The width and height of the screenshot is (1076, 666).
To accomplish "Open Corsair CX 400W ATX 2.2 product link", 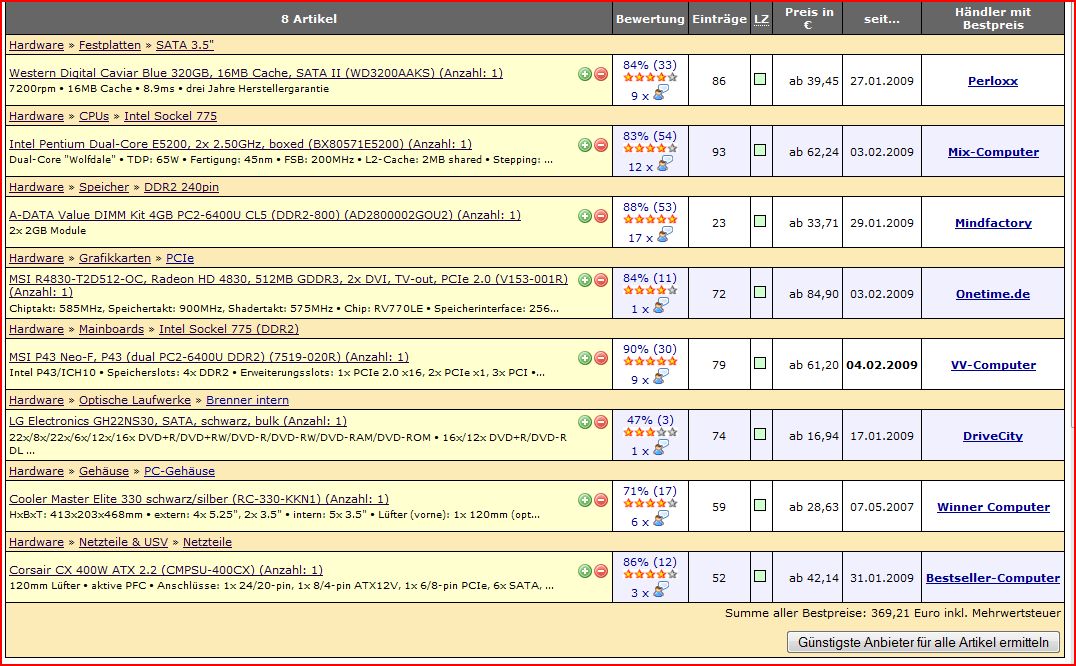I will (166, 570).
